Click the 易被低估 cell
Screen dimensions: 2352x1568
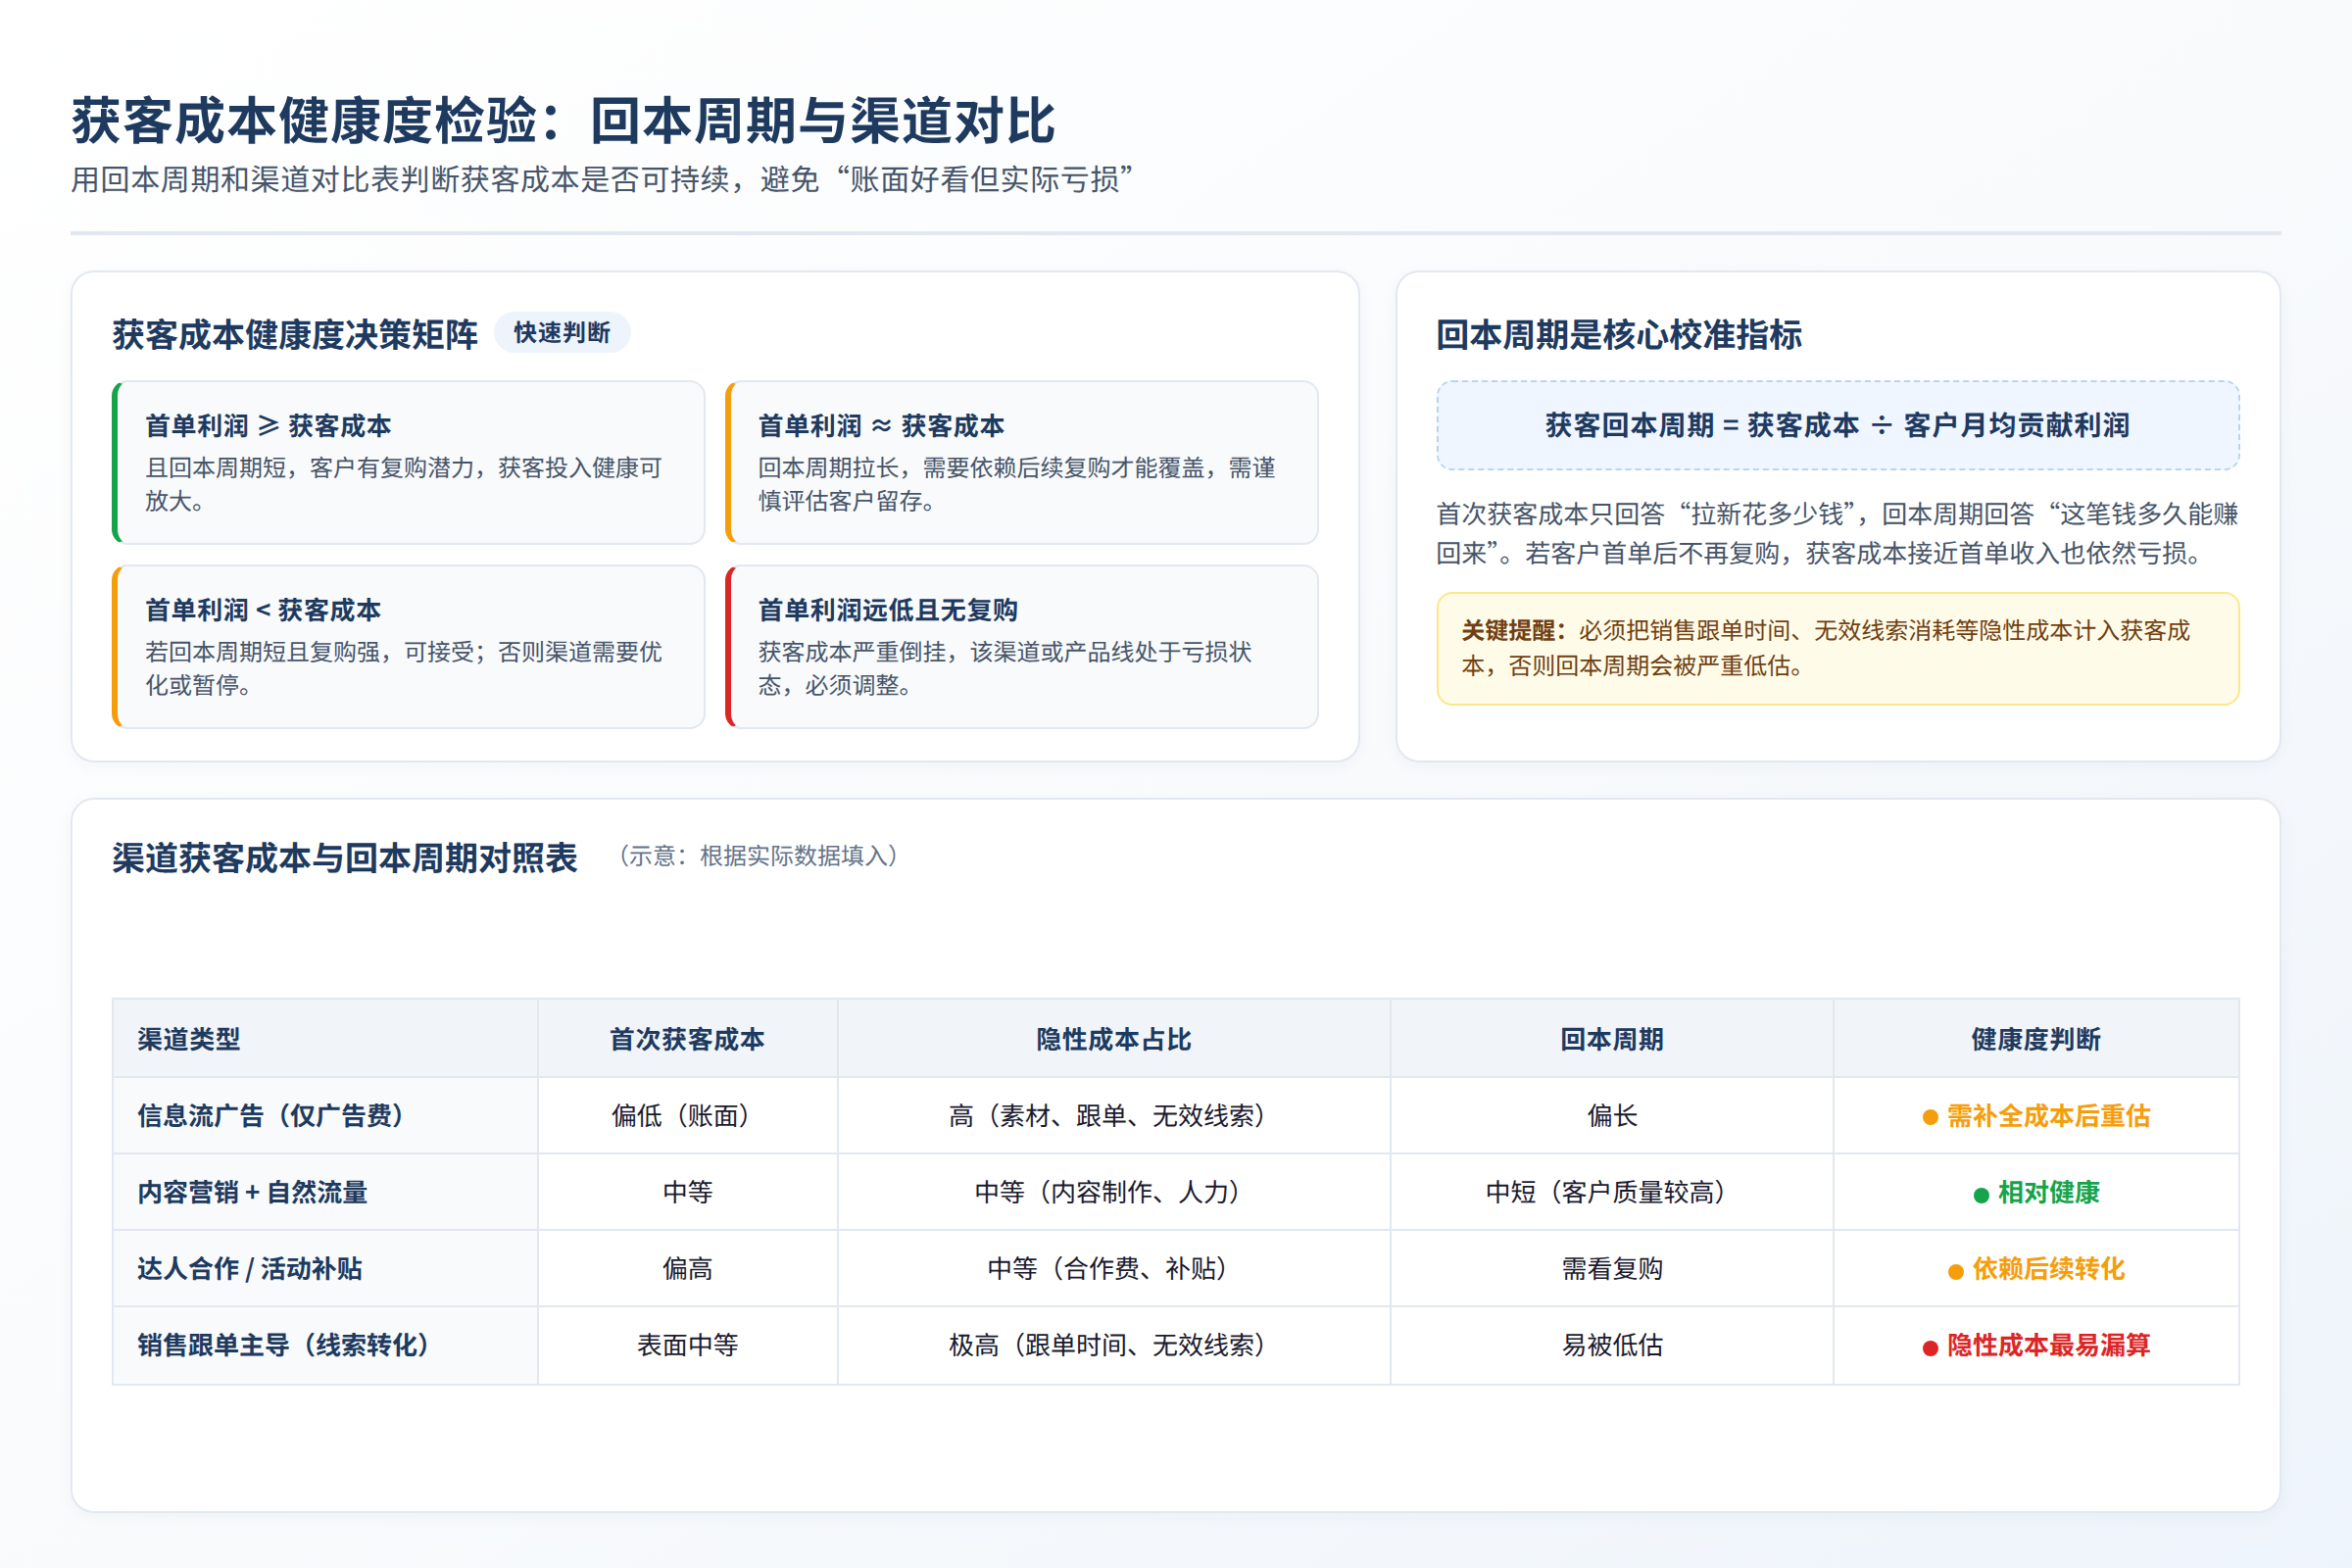tap(1612, 1345)
